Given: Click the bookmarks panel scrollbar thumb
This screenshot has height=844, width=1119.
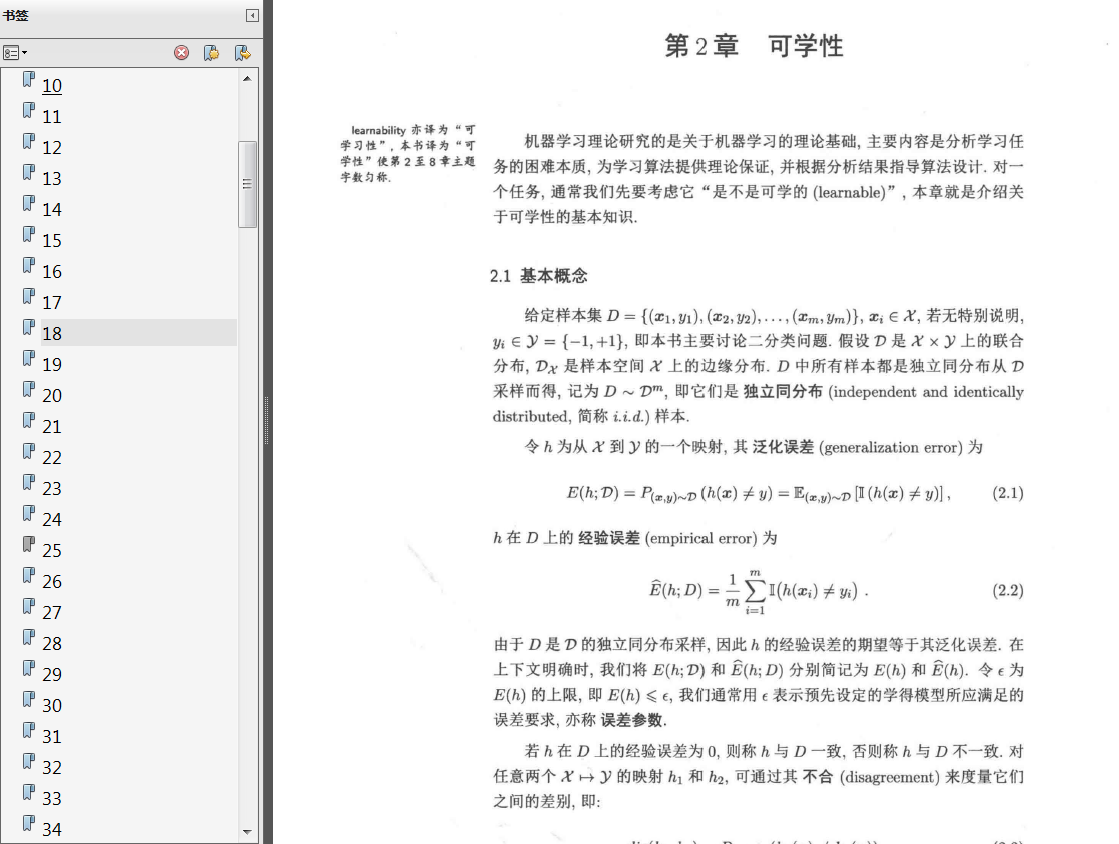Looking at the screenshot, I should pyautogui.click(x=247, y=184).
